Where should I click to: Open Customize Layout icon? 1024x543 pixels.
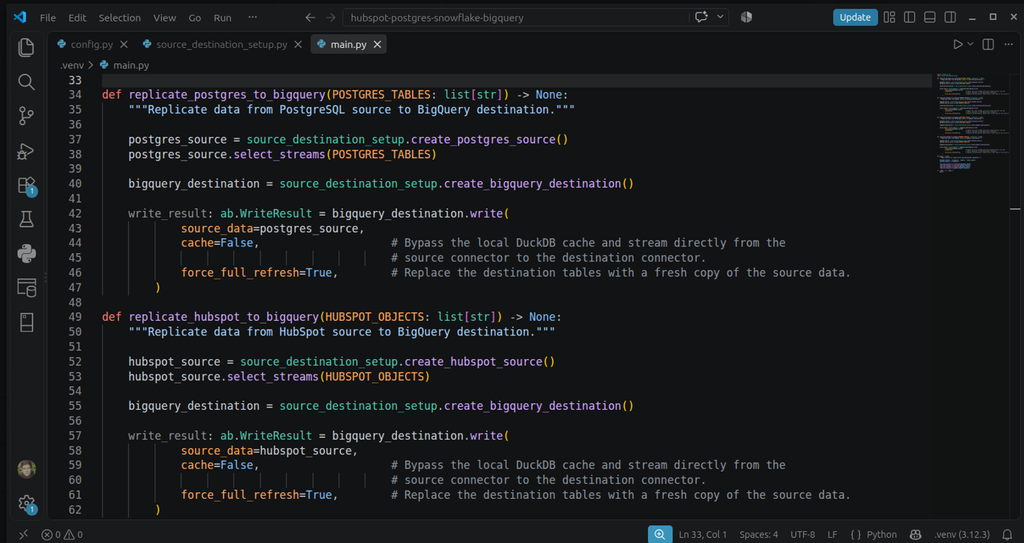pos(889,18)
